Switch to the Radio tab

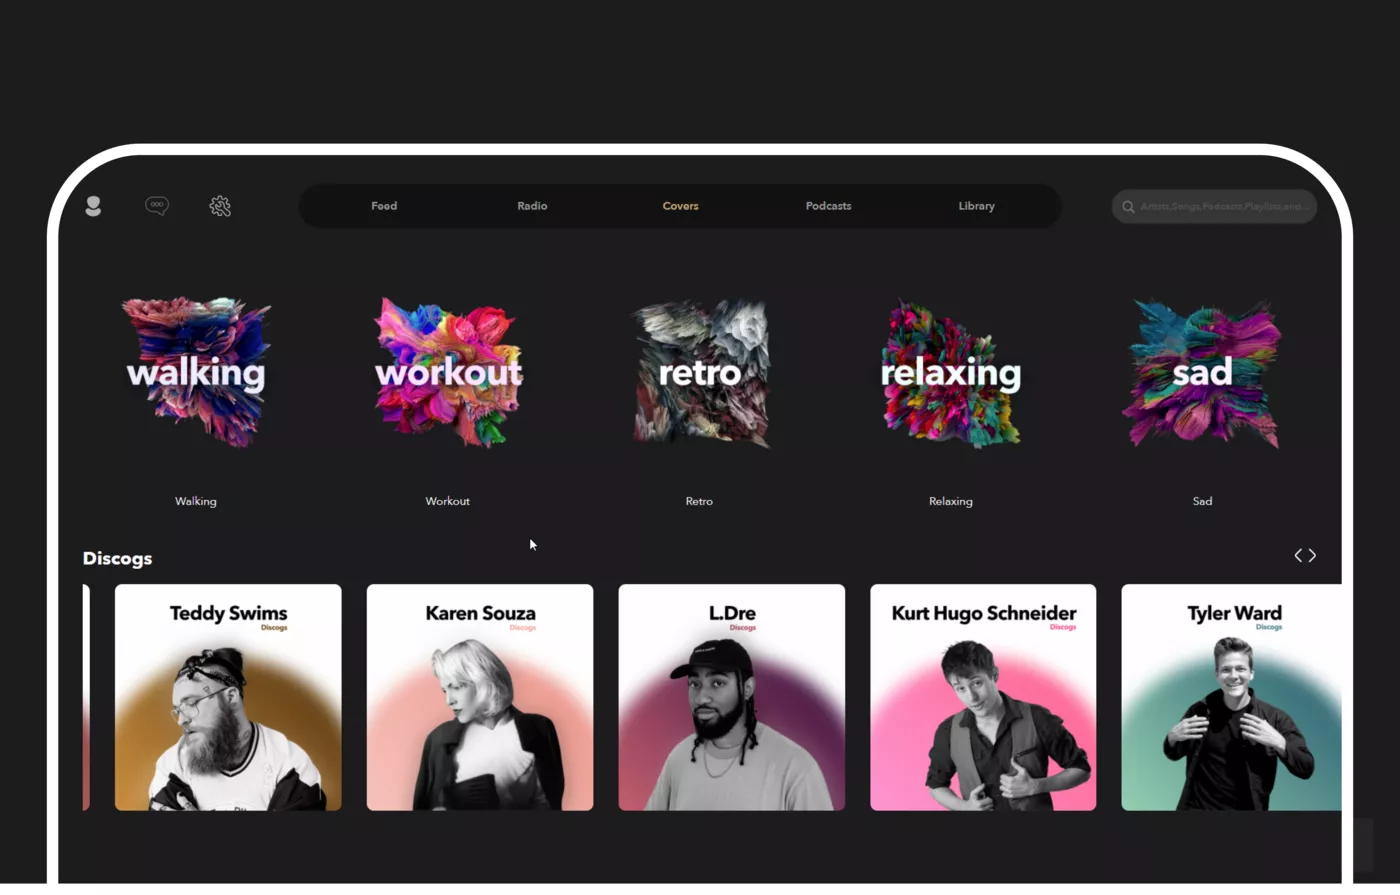point(532,206)
